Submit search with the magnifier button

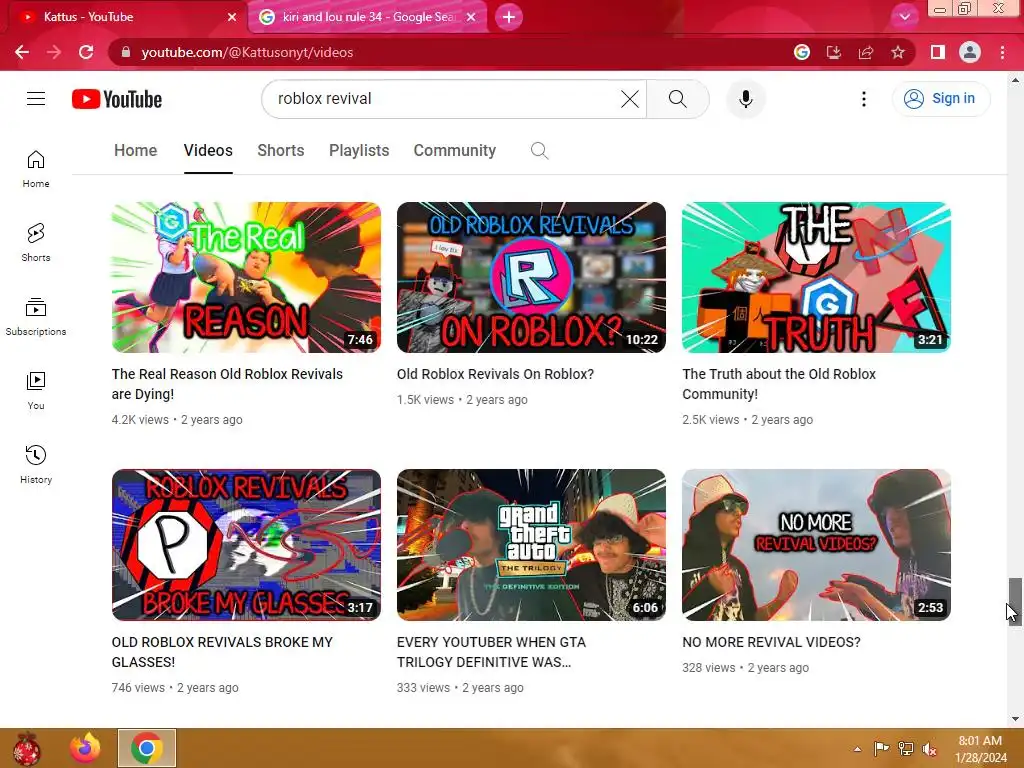point(678,99)
